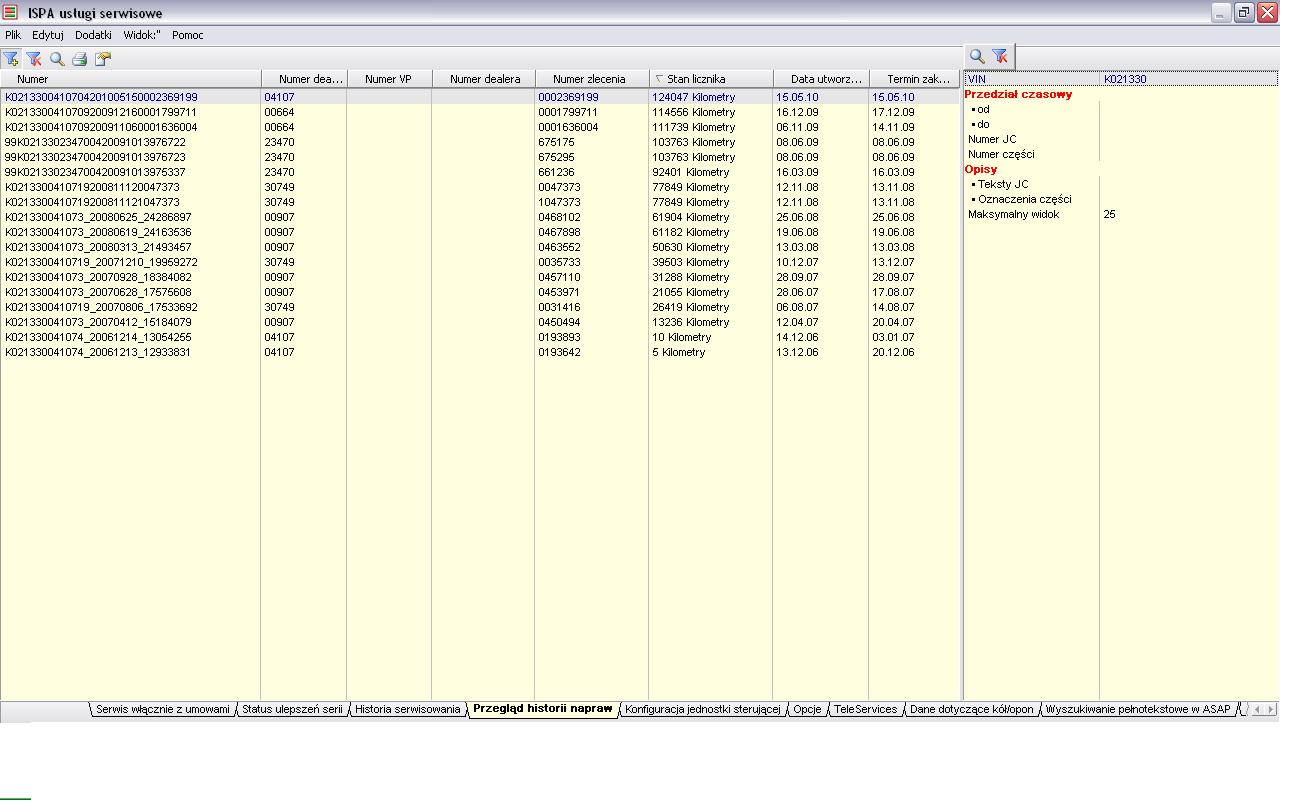Sort by the Numer dealera column header
Image resolution: width=1289 pixels, height=804 pixels.
coord(484,79)
